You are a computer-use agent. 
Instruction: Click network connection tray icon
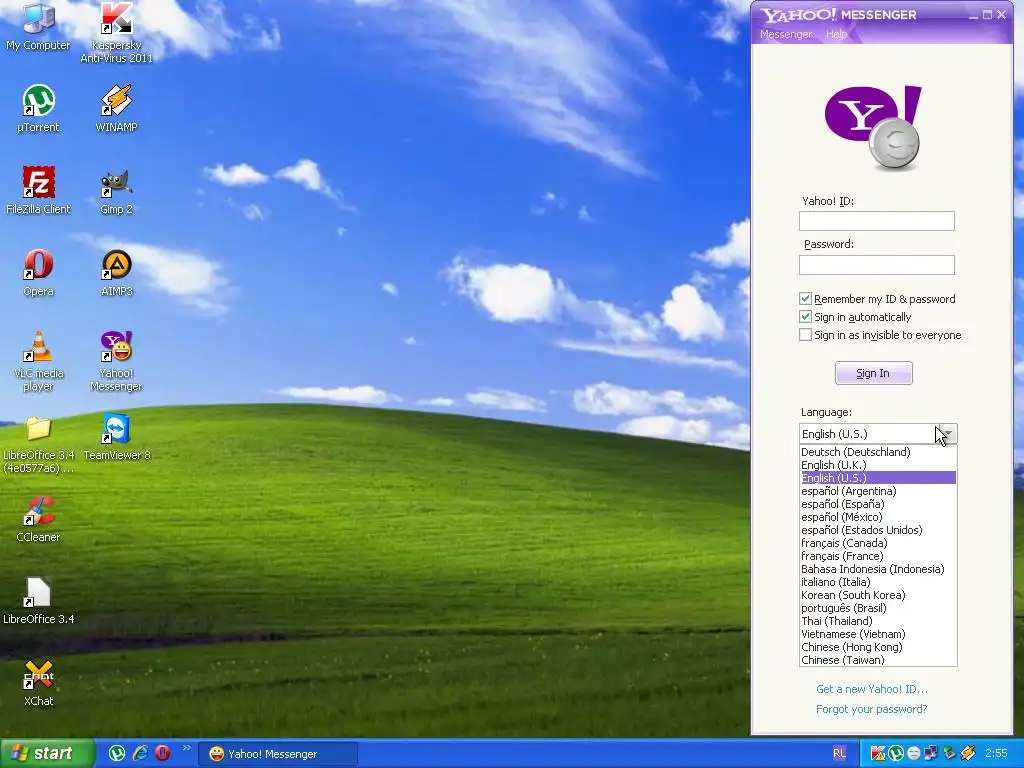(x=931, y=754)
